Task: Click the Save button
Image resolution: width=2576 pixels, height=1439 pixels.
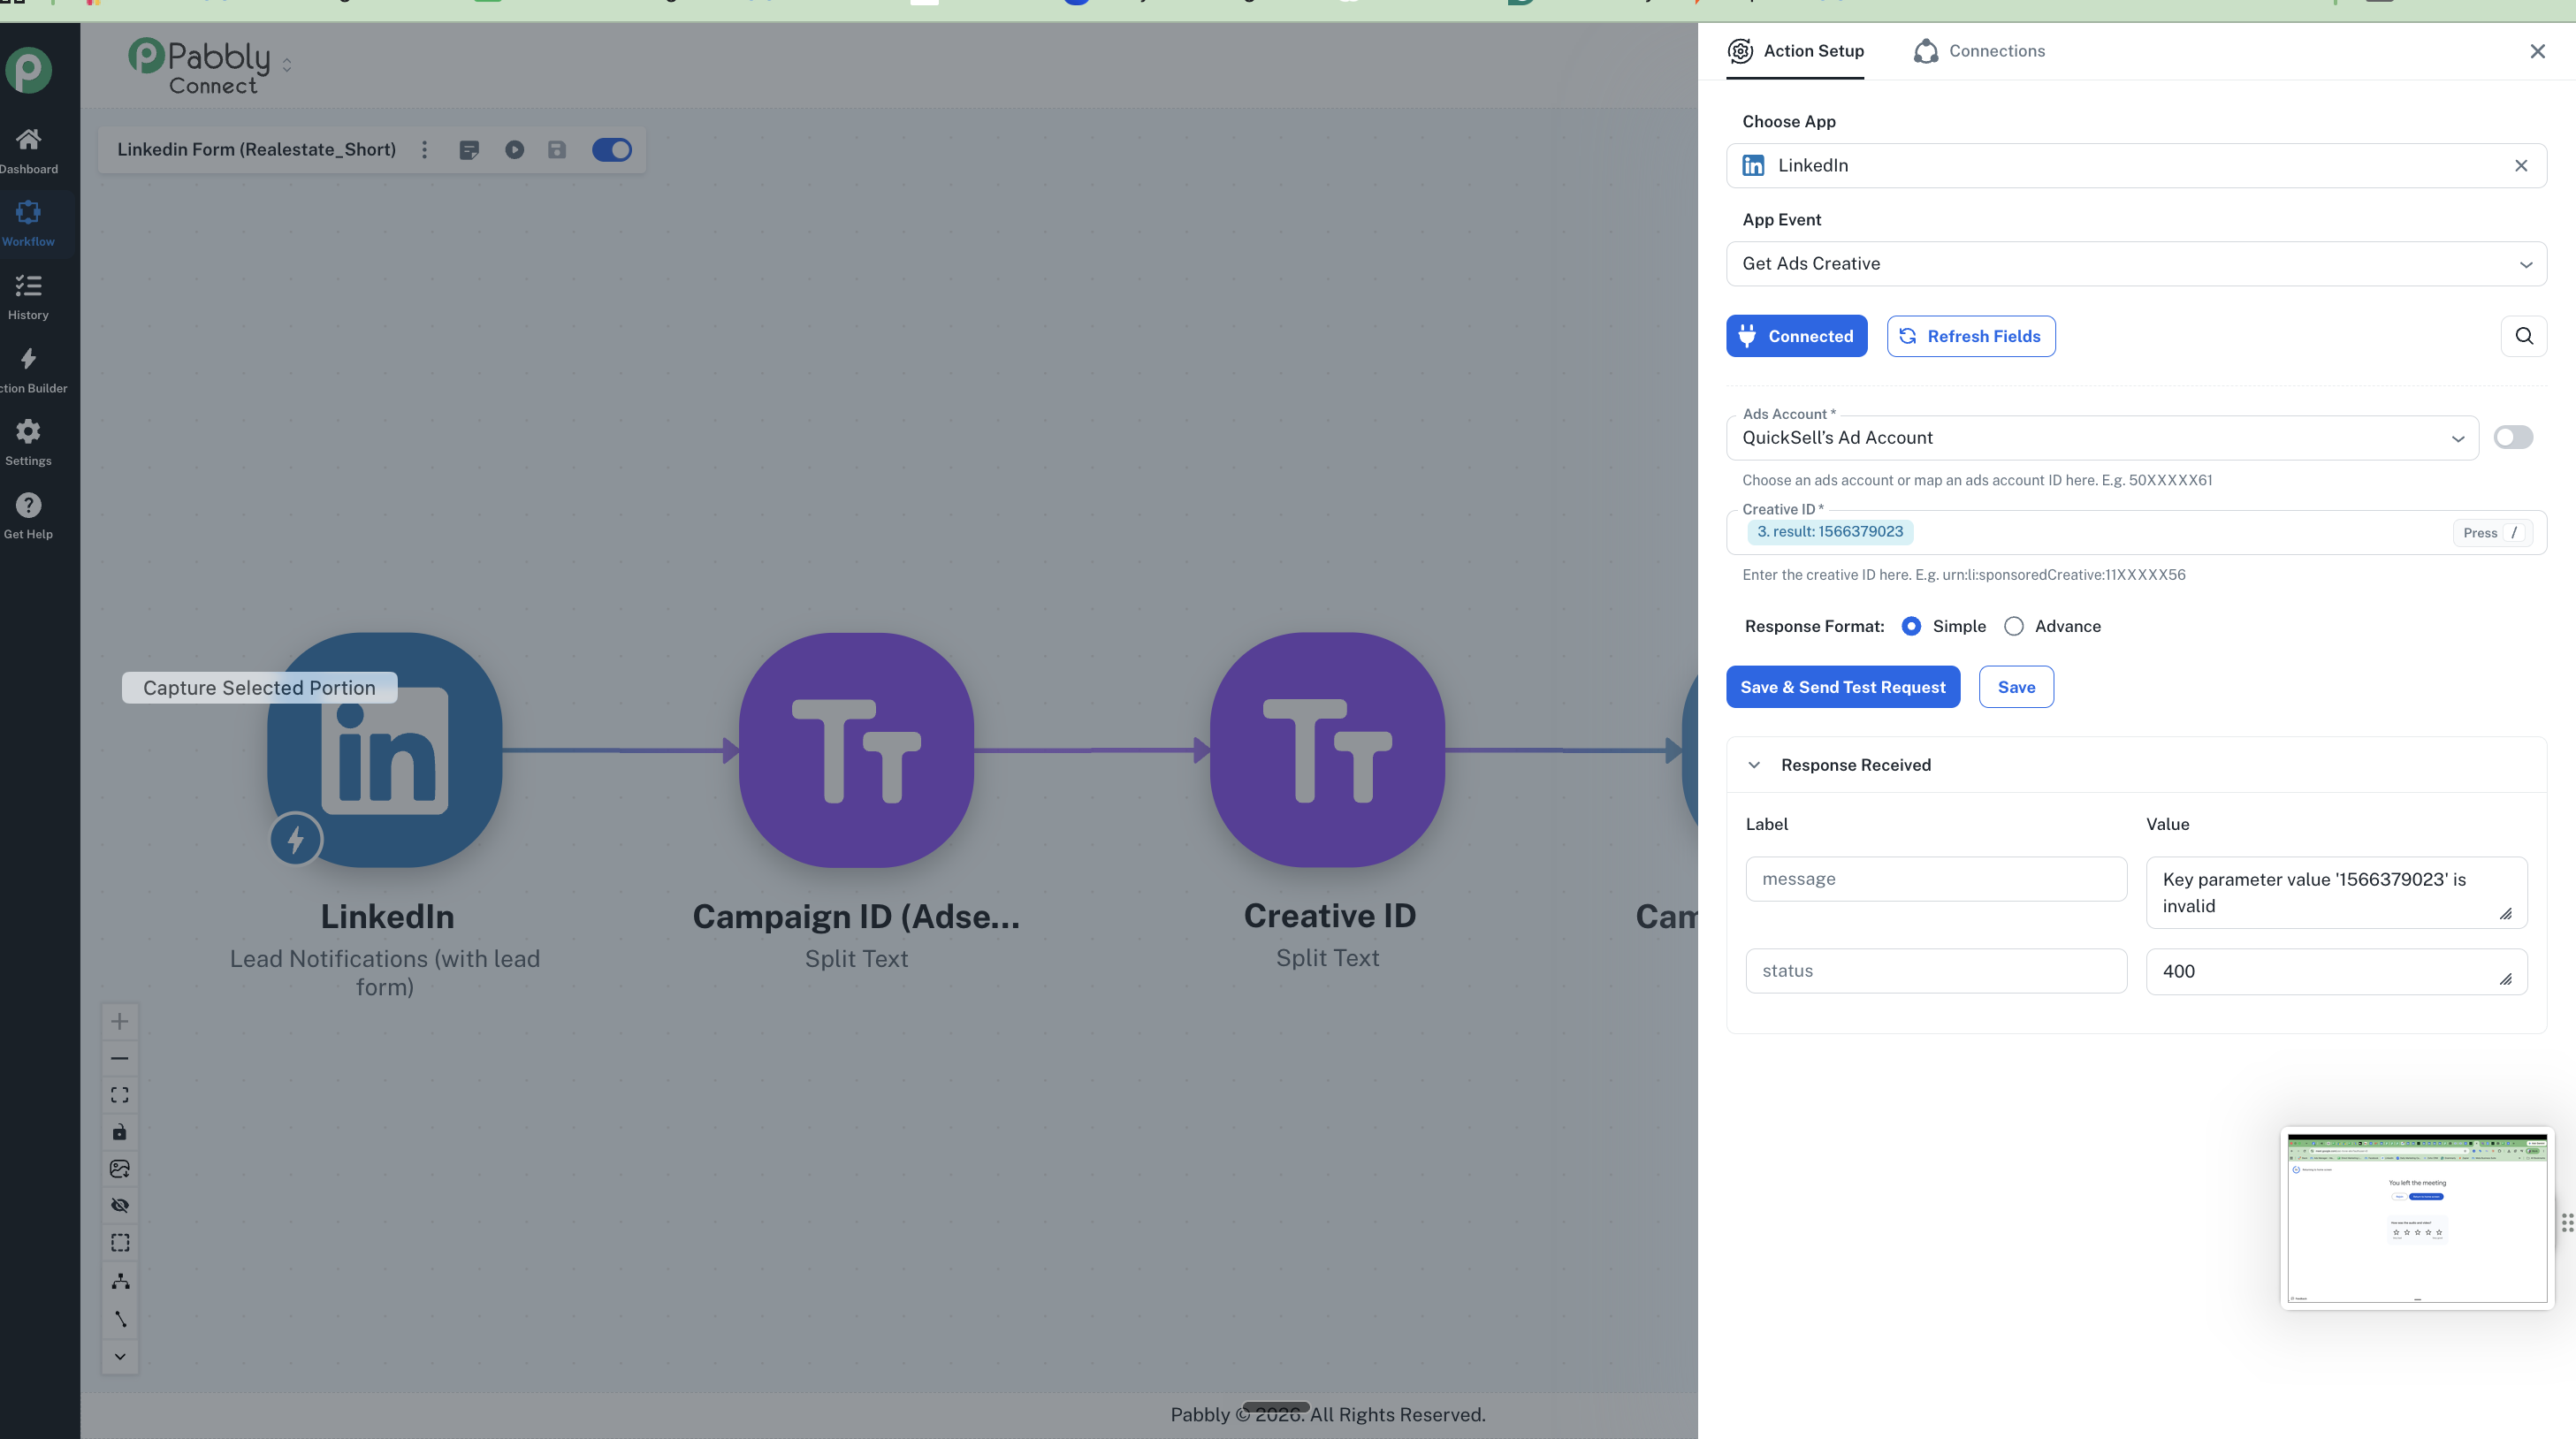Action: [x=2016, y=687]
